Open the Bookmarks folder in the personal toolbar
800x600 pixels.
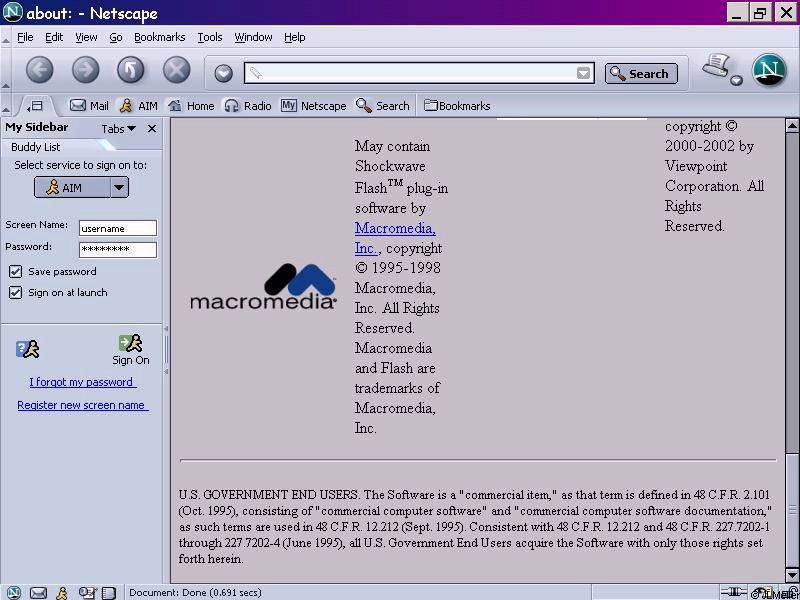[457, 106]
